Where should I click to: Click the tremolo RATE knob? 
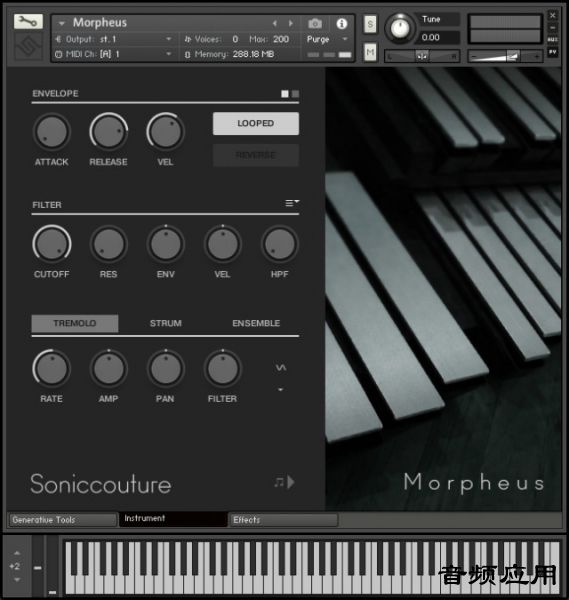(x=52, y=368)
